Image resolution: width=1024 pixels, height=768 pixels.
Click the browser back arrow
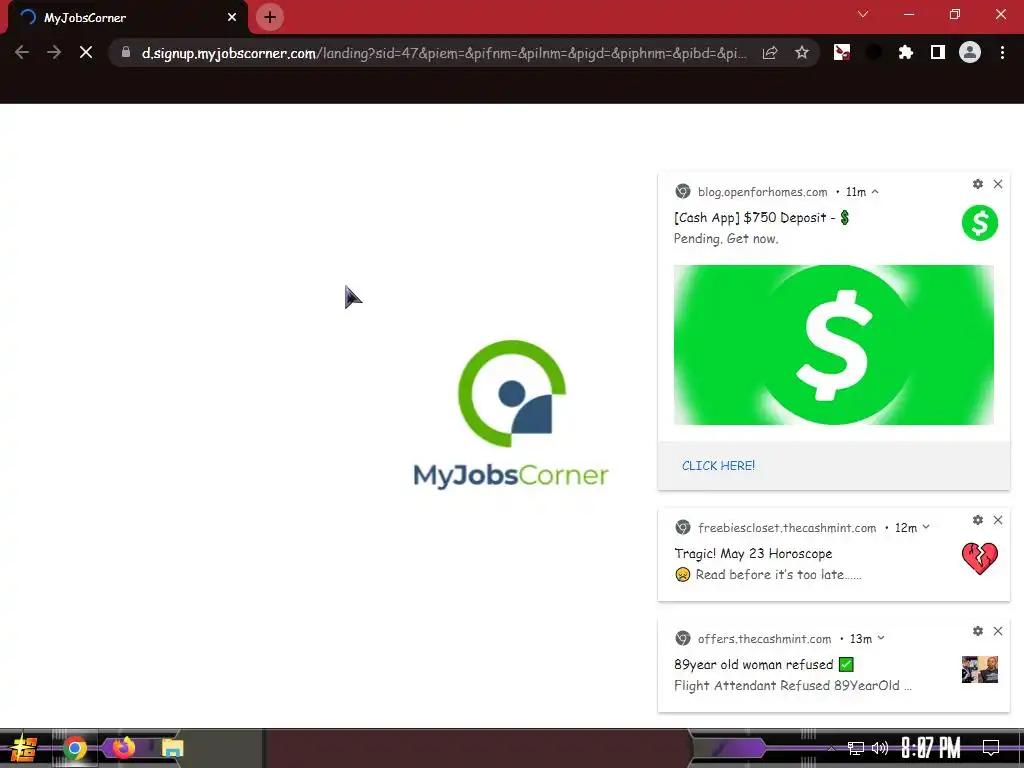[x=22, y=52]
